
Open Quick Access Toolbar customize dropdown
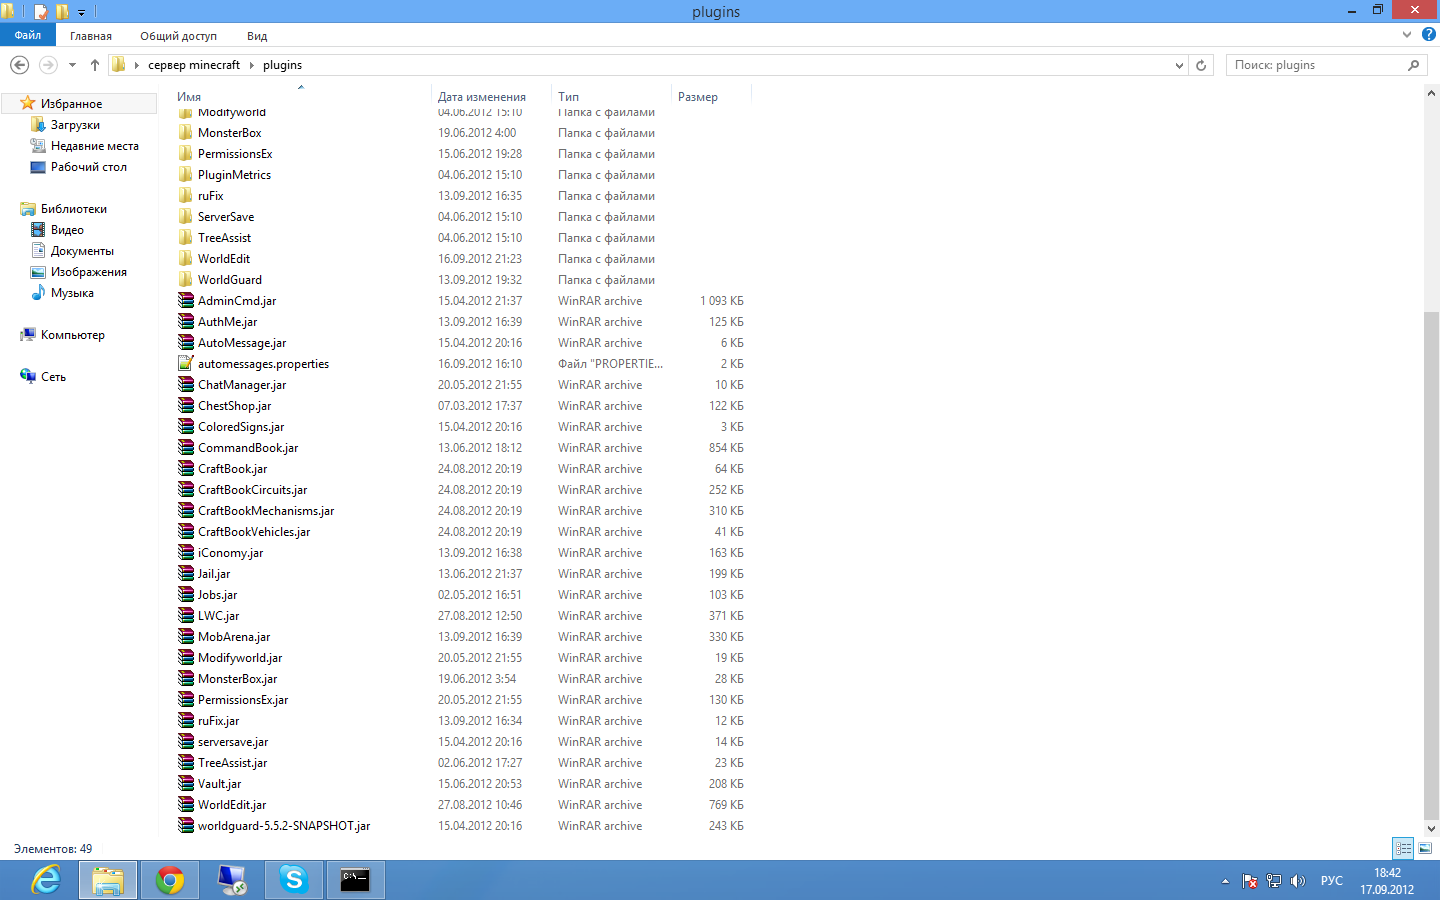pos(82,12)
